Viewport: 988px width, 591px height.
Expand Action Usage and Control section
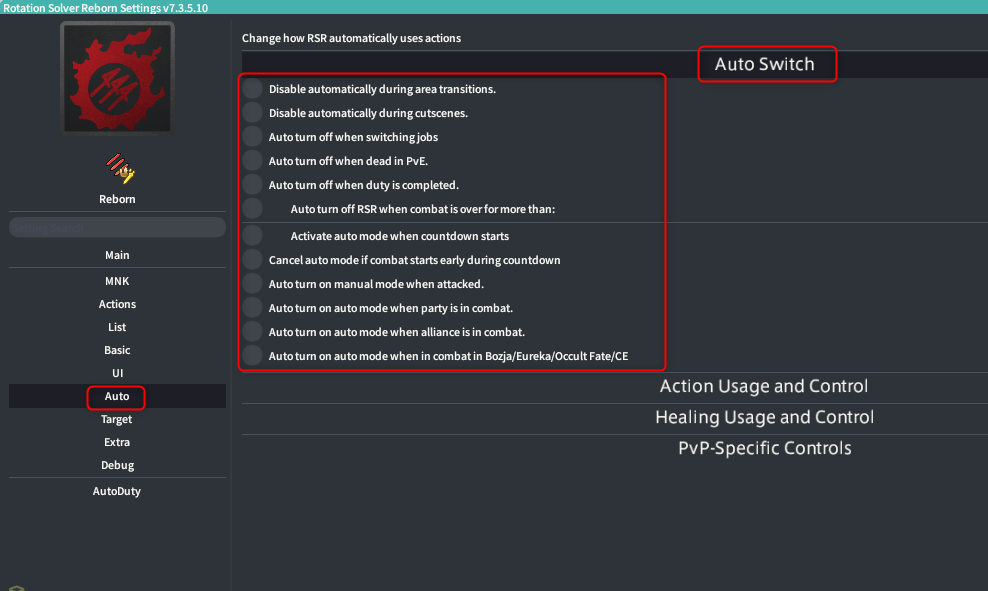click(763, 387)
